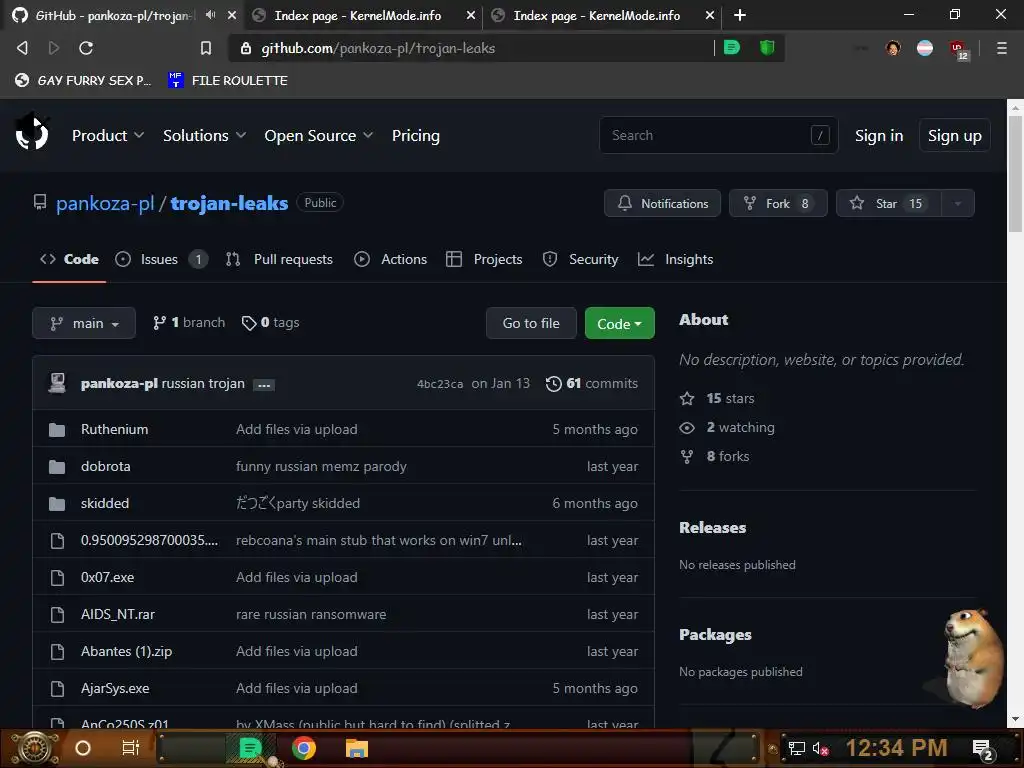This screenshot has height=768, width=1024.
Task: Open a new browser tab
Action: [739, 15]
